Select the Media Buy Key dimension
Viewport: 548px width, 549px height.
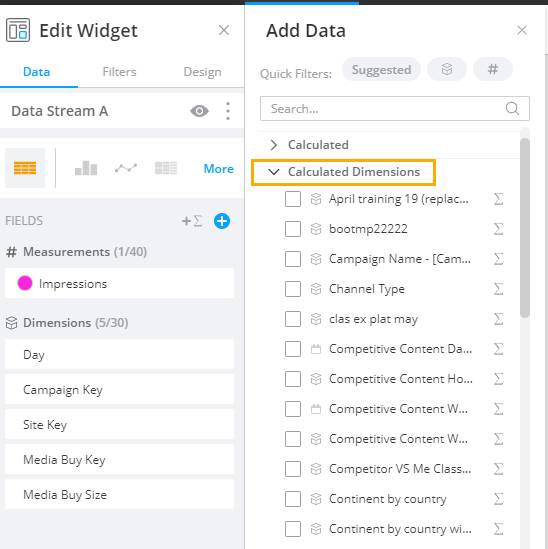pos(119,459)
